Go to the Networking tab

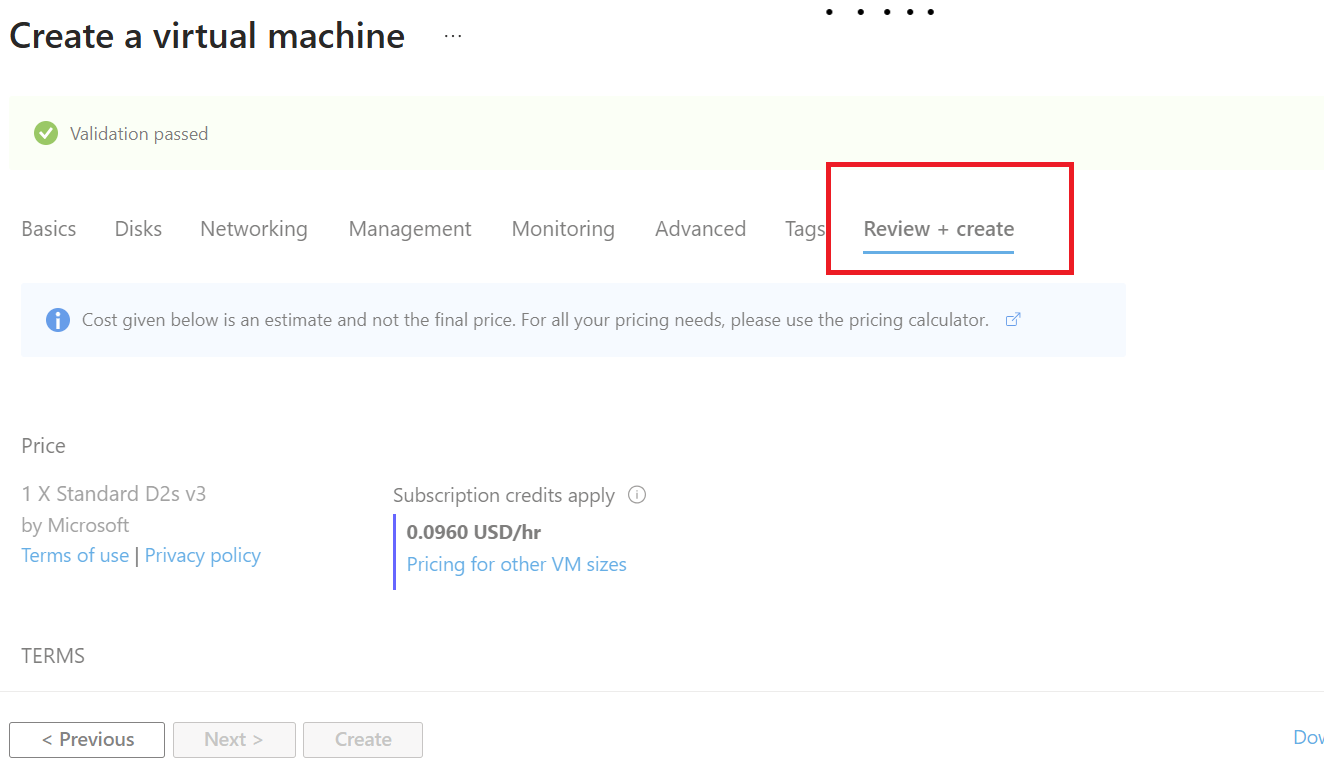click(x=254, y=229)
